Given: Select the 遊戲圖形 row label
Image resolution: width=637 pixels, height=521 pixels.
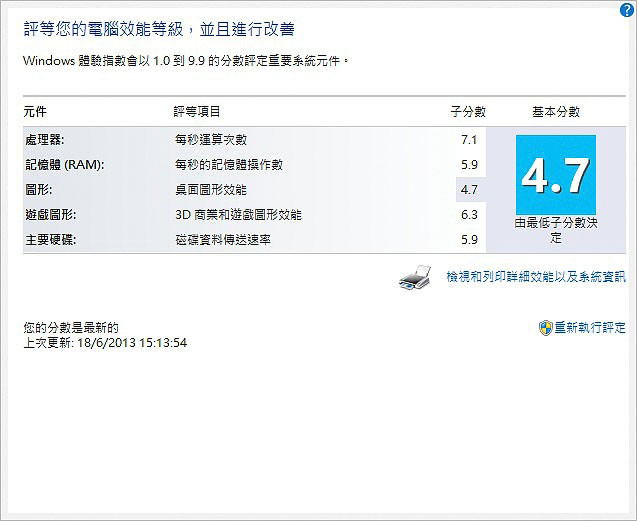Looking at the screenshot, I should pyautogui.click(x=51, y=215).
